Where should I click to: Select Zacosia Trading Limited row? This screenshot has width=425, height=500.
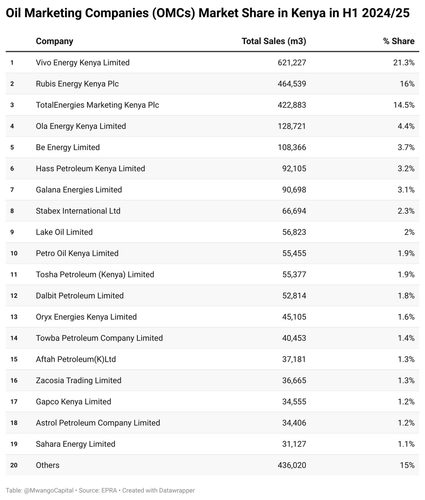(x=212, y=380)
